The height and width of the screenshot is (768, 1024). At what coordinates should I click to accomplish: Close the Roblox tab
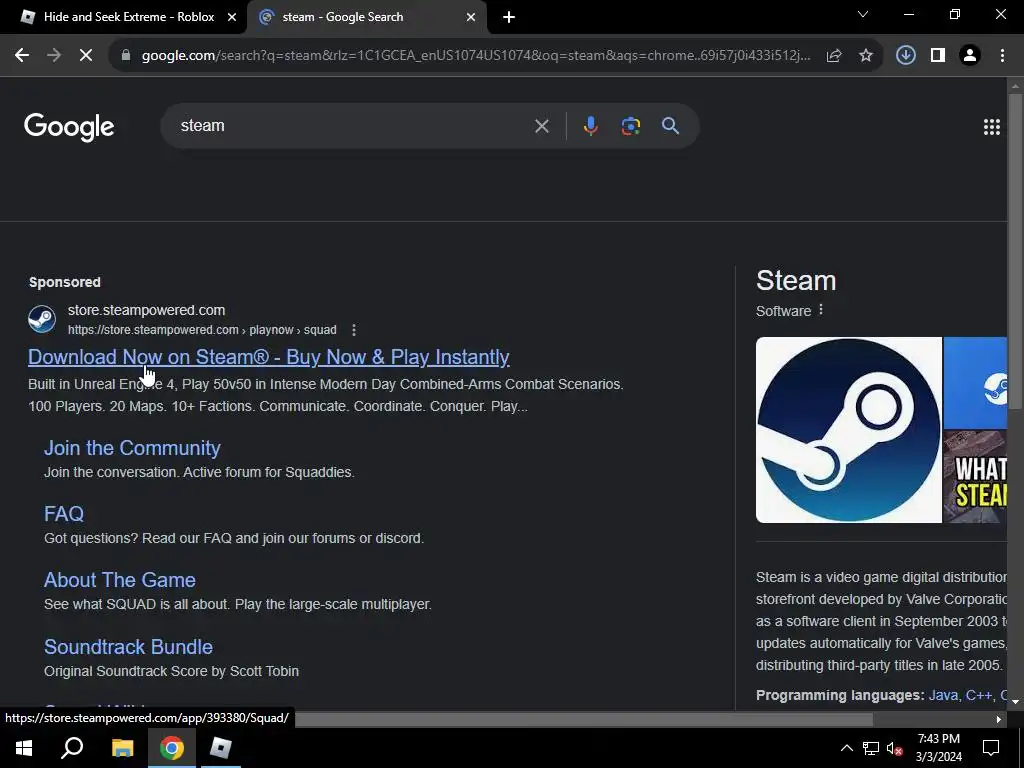(232, 17)
